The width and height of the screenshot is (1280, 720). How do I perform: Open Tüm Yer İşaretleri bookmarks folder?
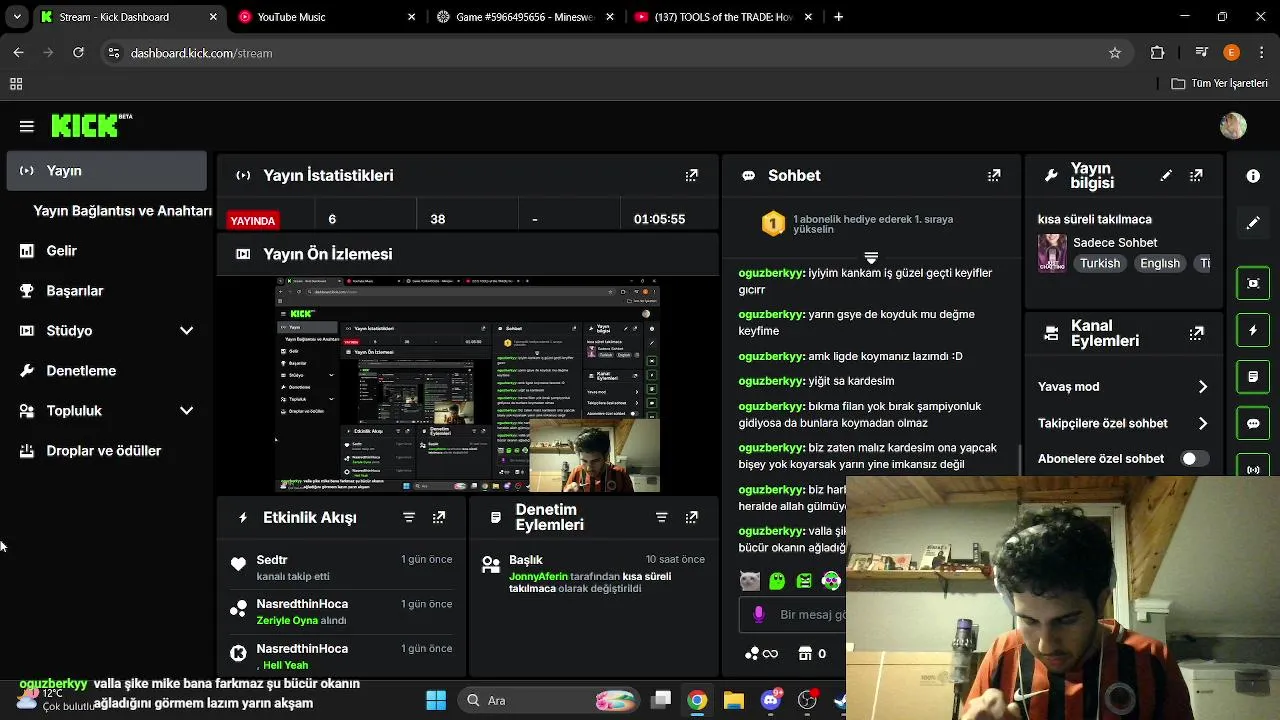coord(1220,84)
